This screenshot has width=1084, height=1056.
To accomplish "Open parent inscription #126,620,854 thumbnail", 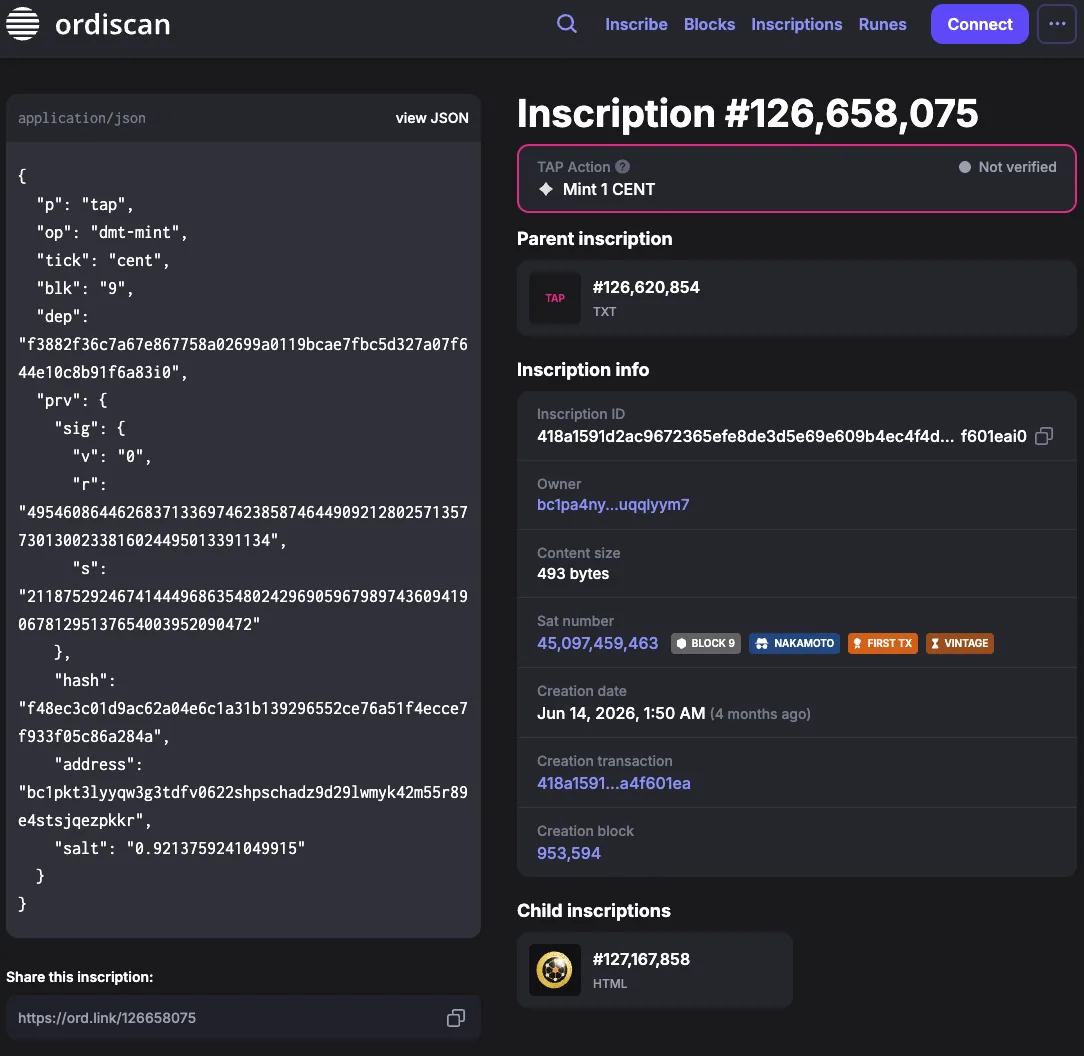I will coord(554,298).
